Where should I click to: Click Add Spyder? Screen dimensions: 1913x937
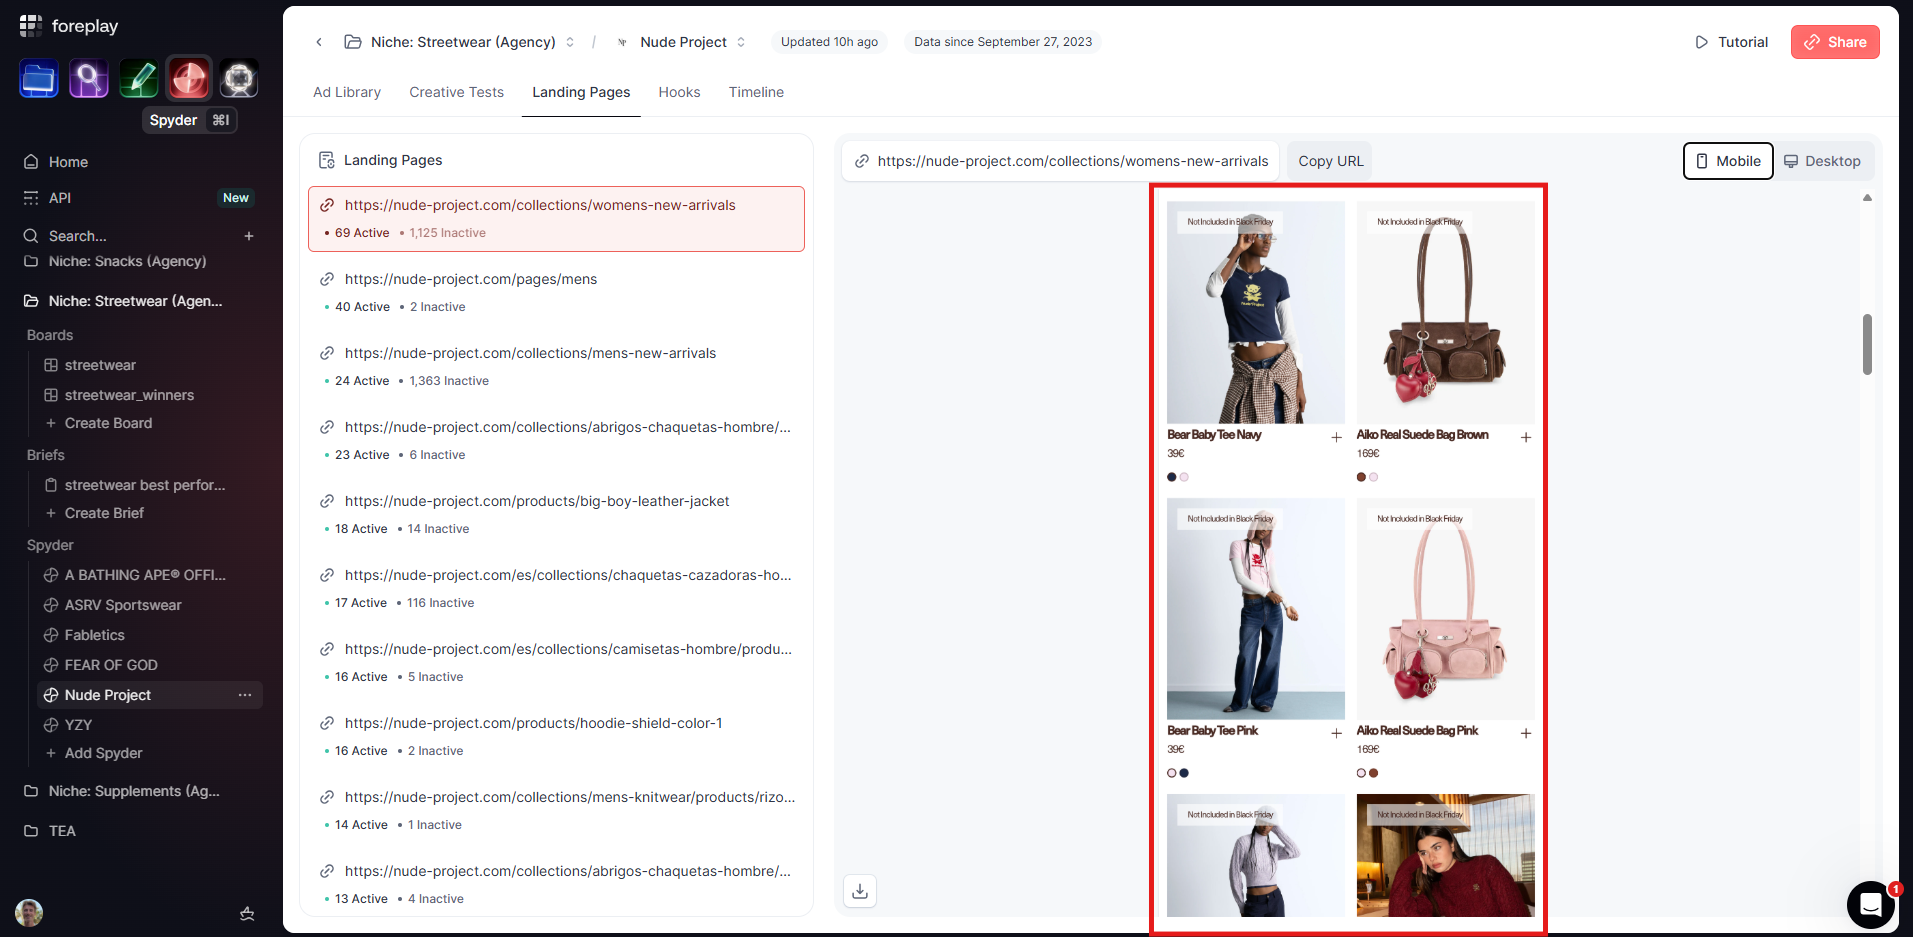[x=103, y=753]
